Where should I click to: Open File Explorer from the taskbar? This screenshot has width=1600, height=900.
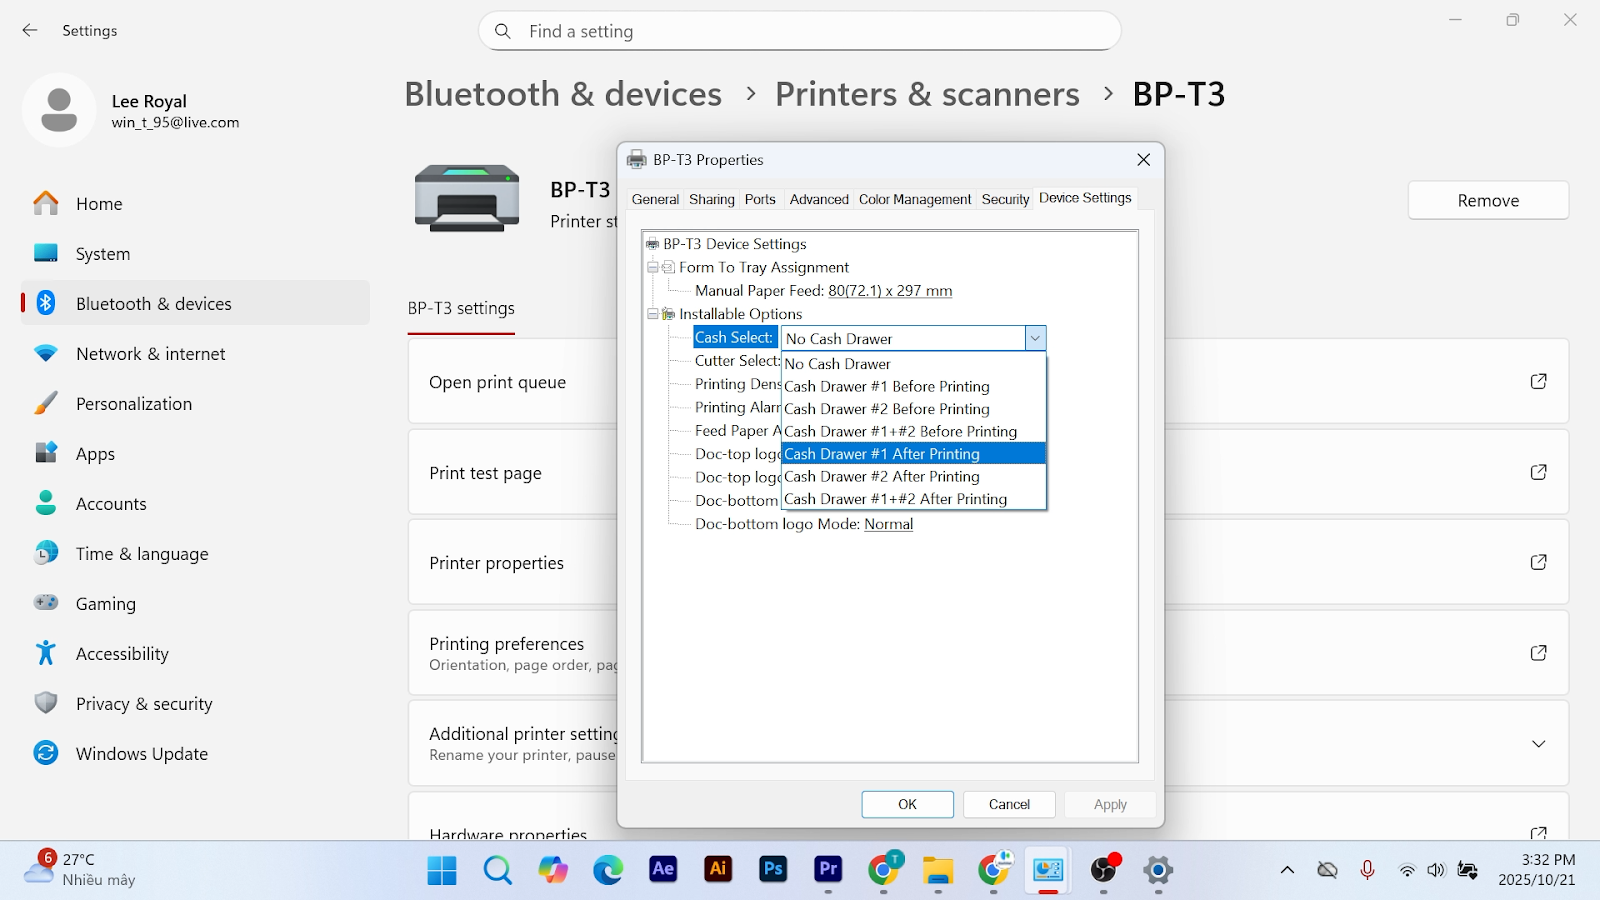pyautogui.click(x=938, y=870)
